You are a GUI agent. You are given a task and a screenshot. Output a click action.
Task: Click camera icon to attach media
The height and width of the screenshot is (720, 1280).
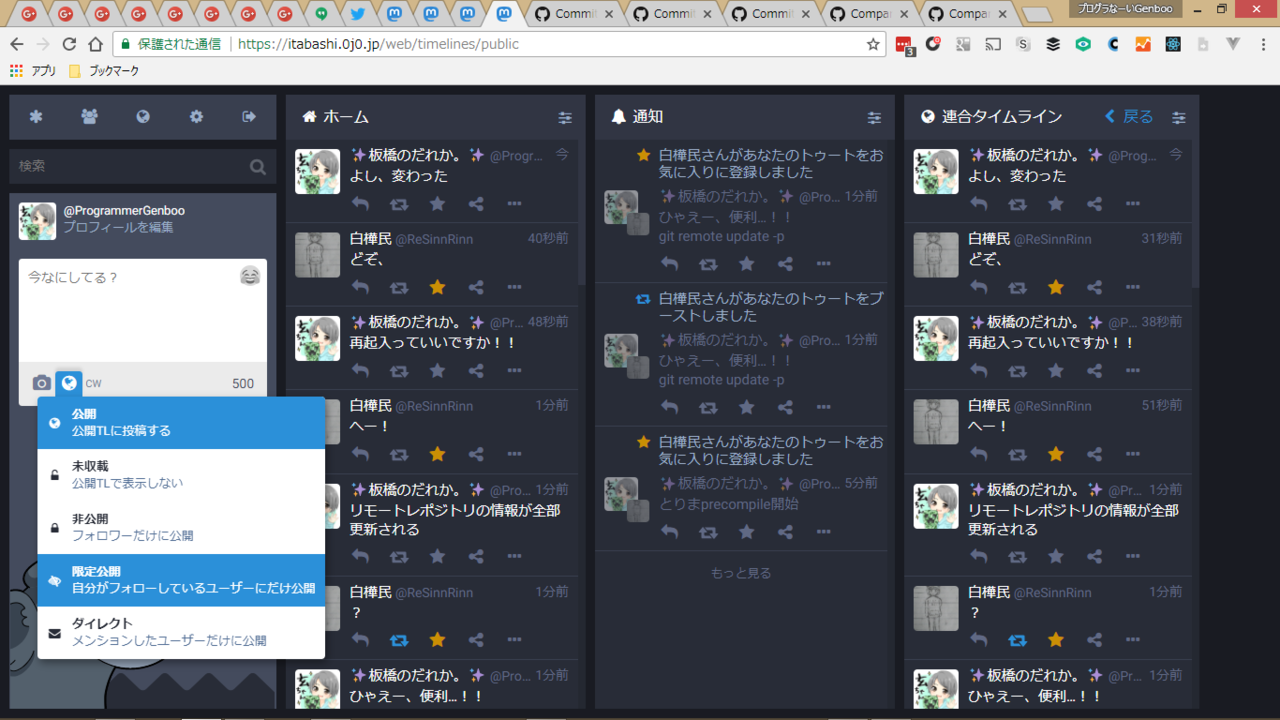(x=41, y=383)
